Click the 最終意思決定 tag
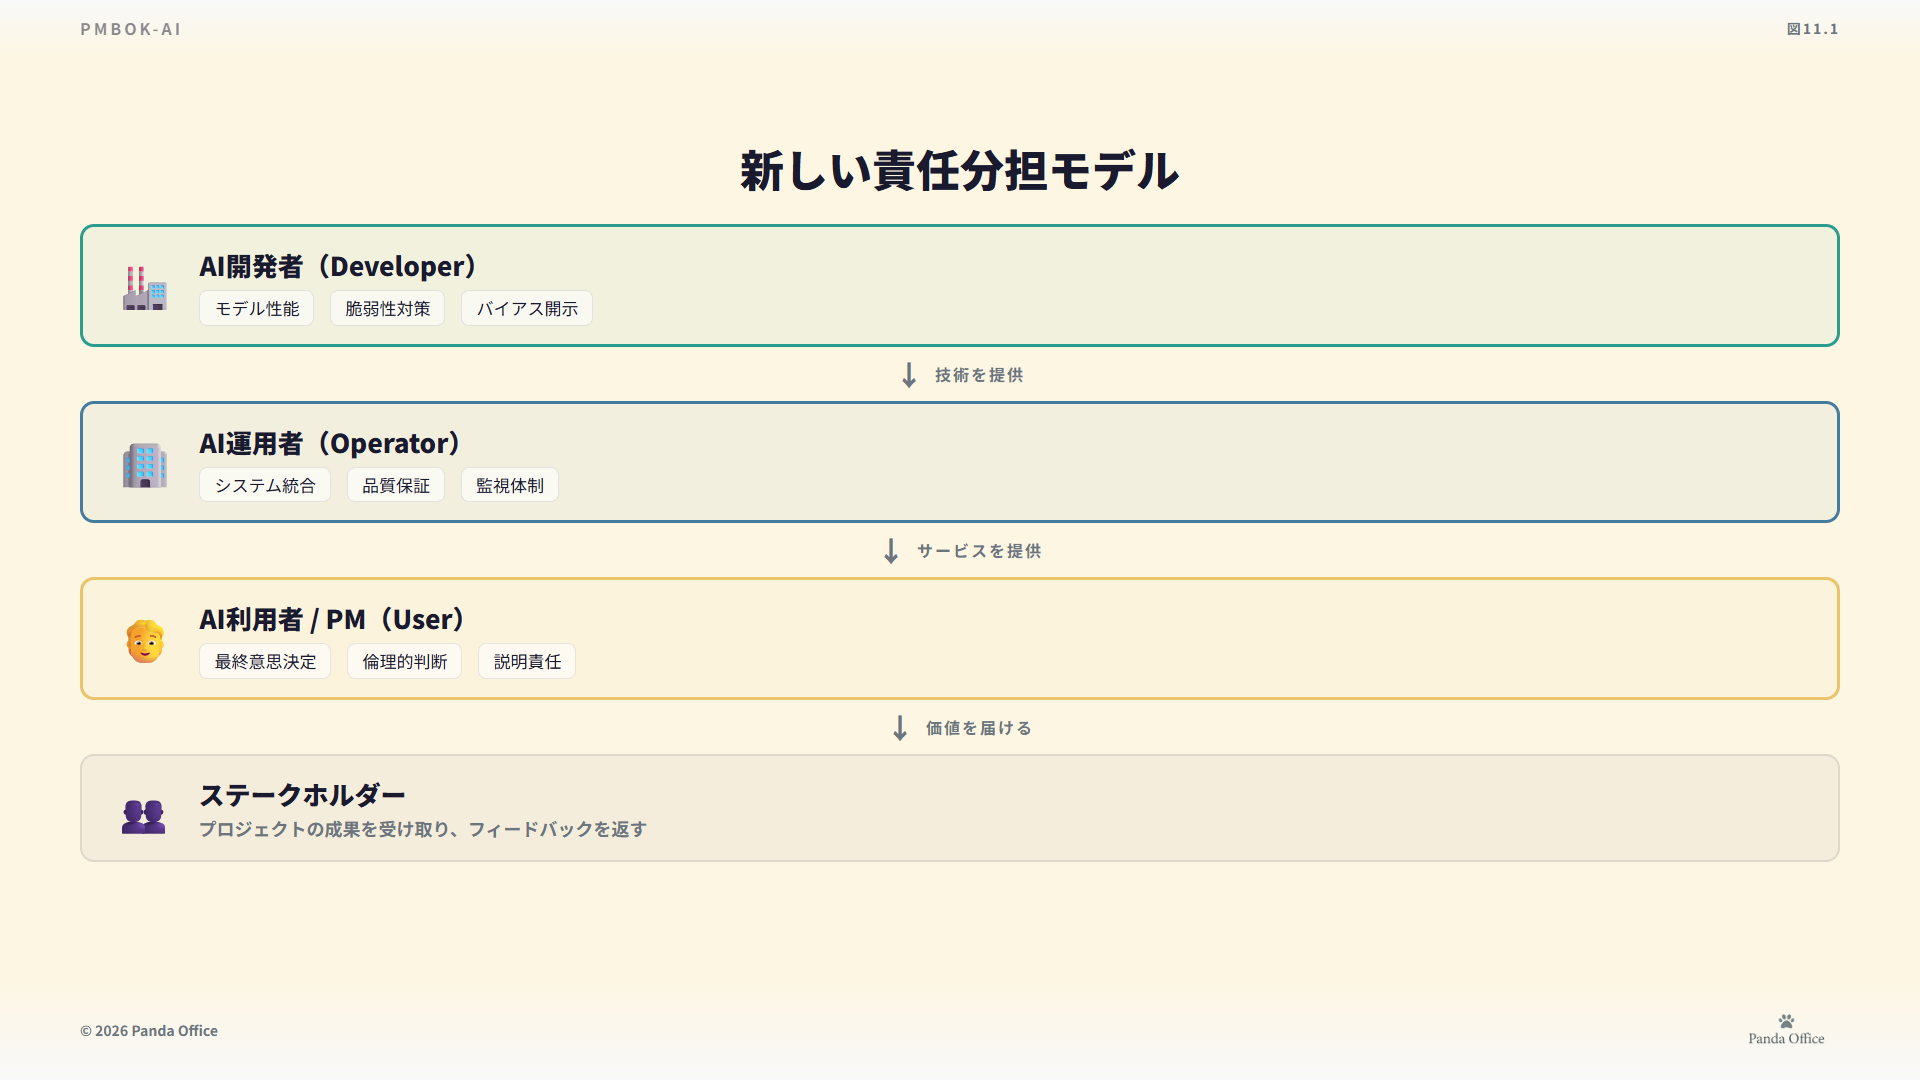Image resolution: width=1920 pixels, height=1080 pixels. tap(265, 662)
